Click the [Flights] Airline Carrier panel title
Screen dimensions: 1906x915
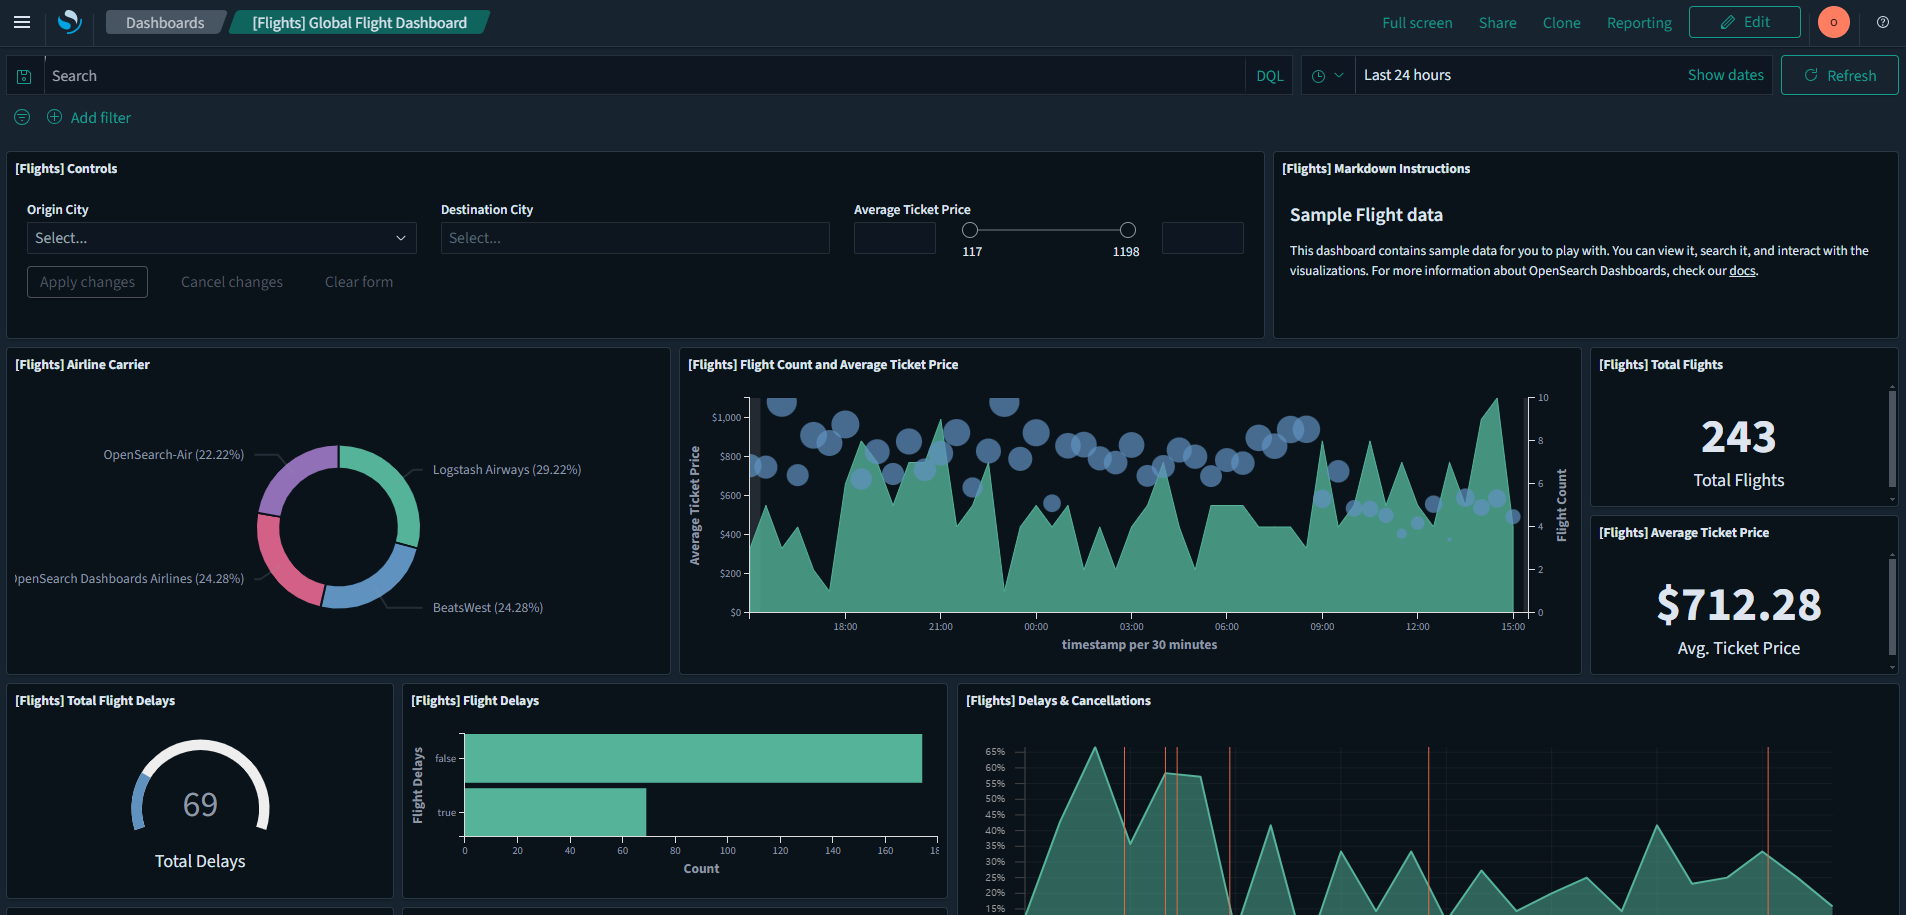point(82,365)
